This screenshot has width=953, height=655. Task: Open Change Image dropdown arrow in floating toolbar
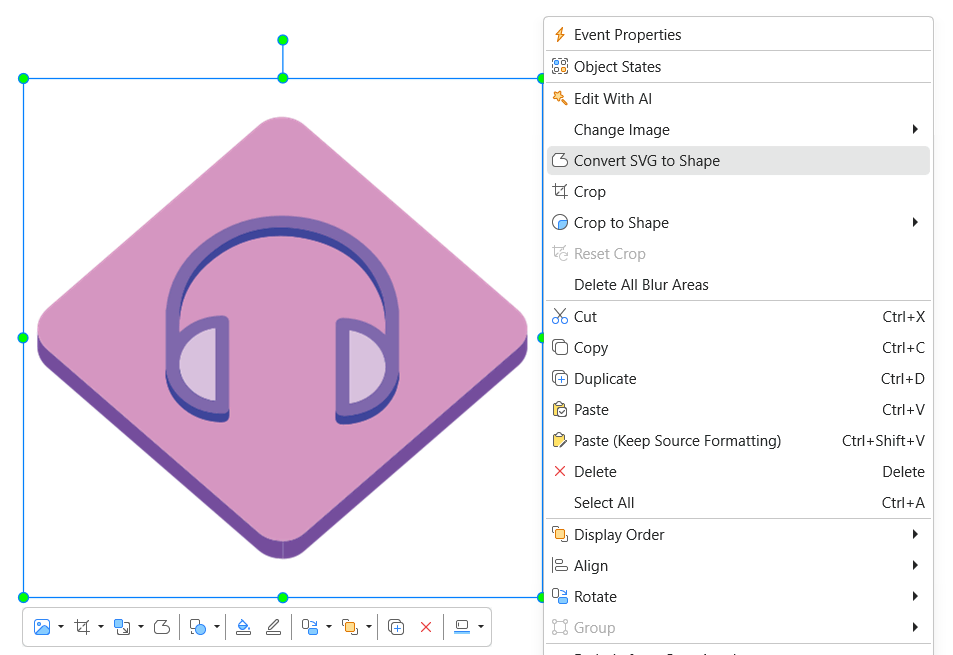pyautogui.click(x=61, y=627)
